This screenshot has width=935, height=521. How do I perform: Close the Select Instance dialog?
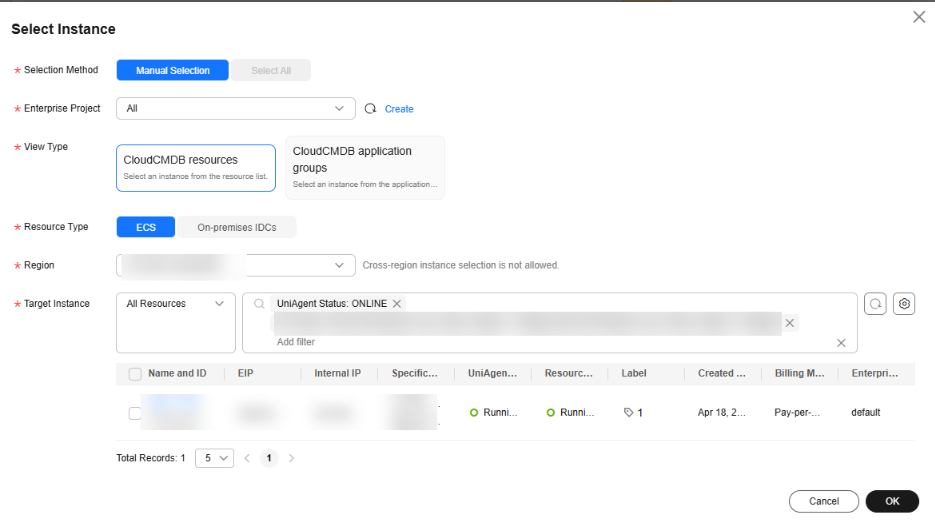coord(919,17)
